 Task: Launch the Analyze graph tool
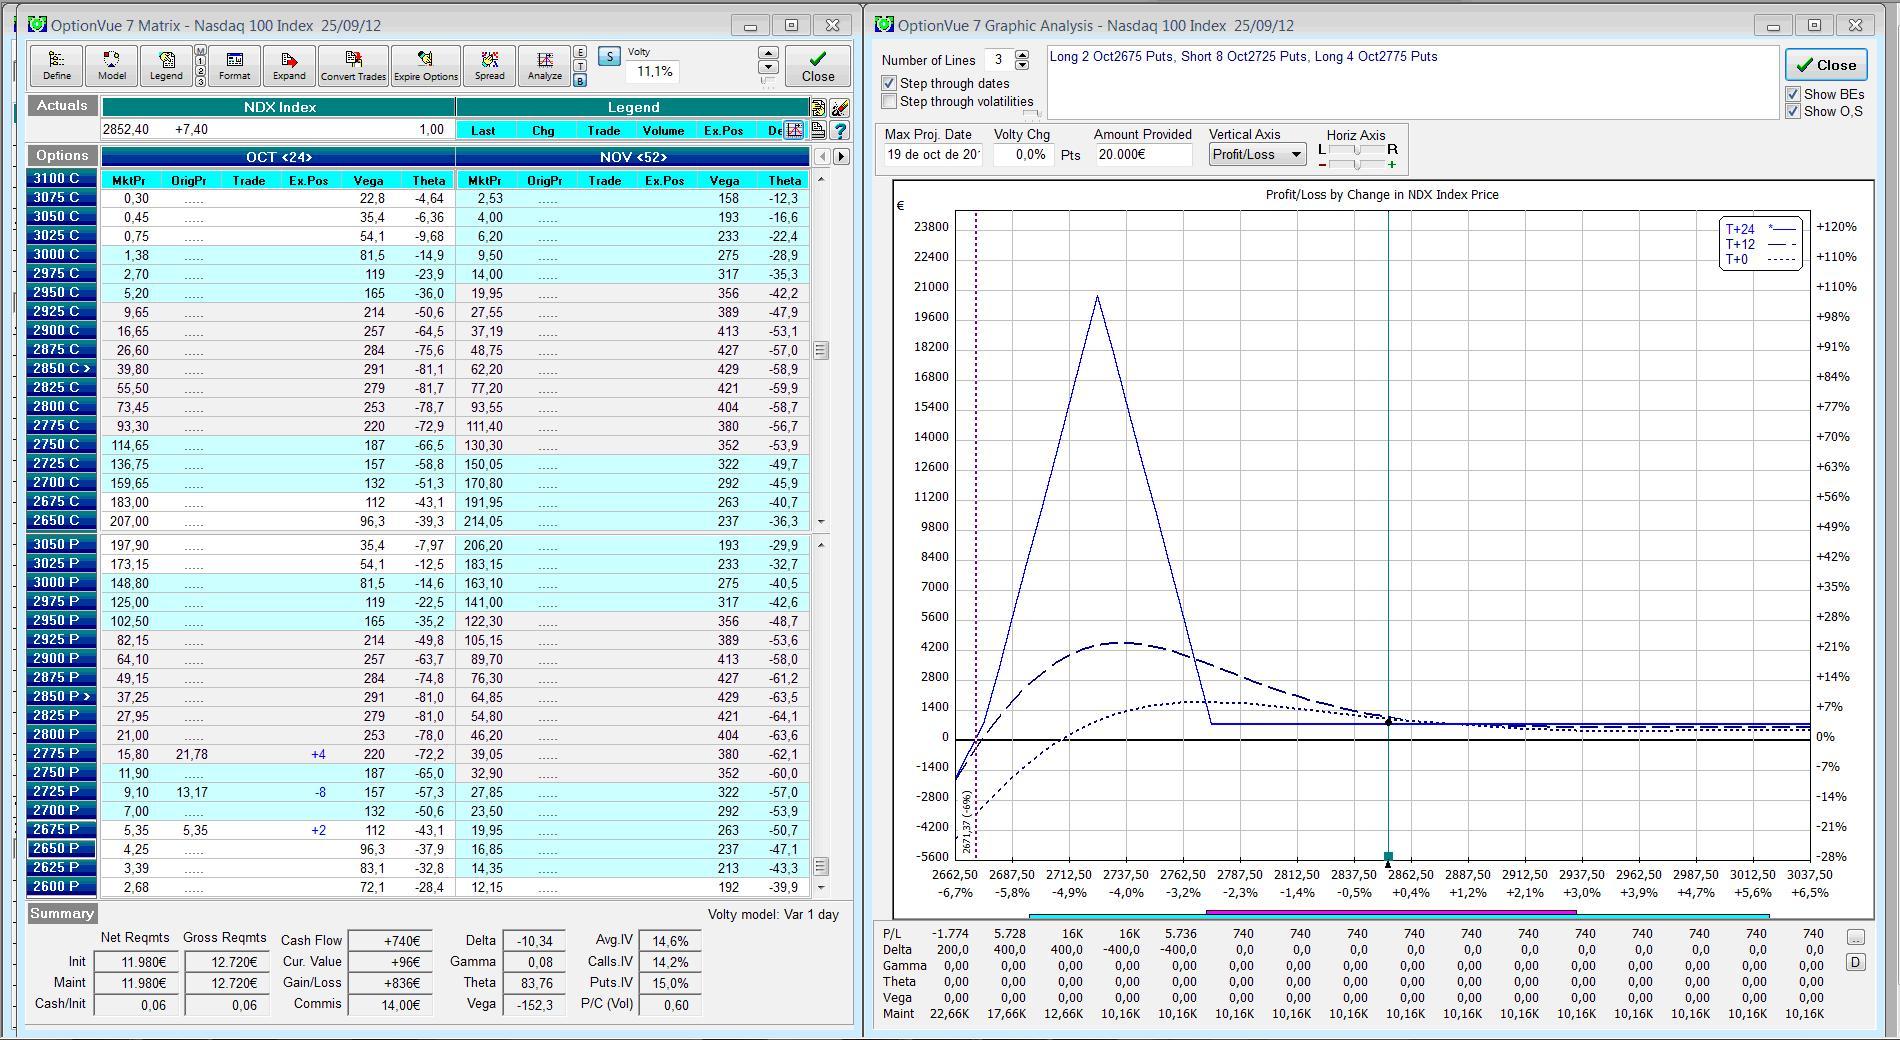[x=544, y=65]
